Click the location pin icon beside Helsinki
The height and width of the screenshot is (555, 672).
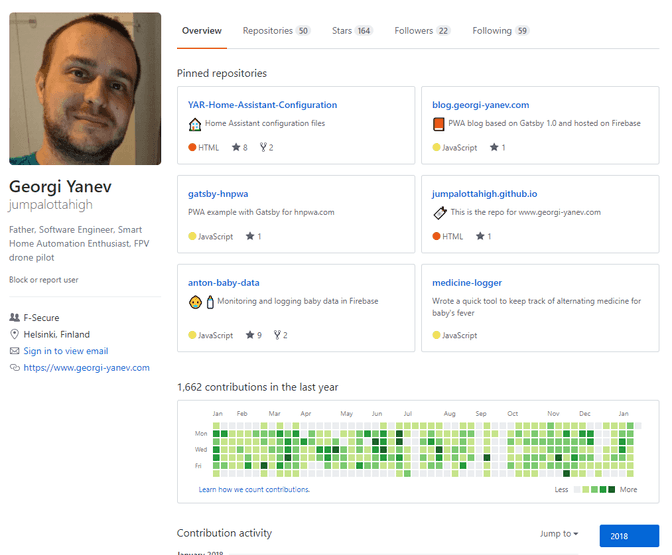tap(15, 334)
